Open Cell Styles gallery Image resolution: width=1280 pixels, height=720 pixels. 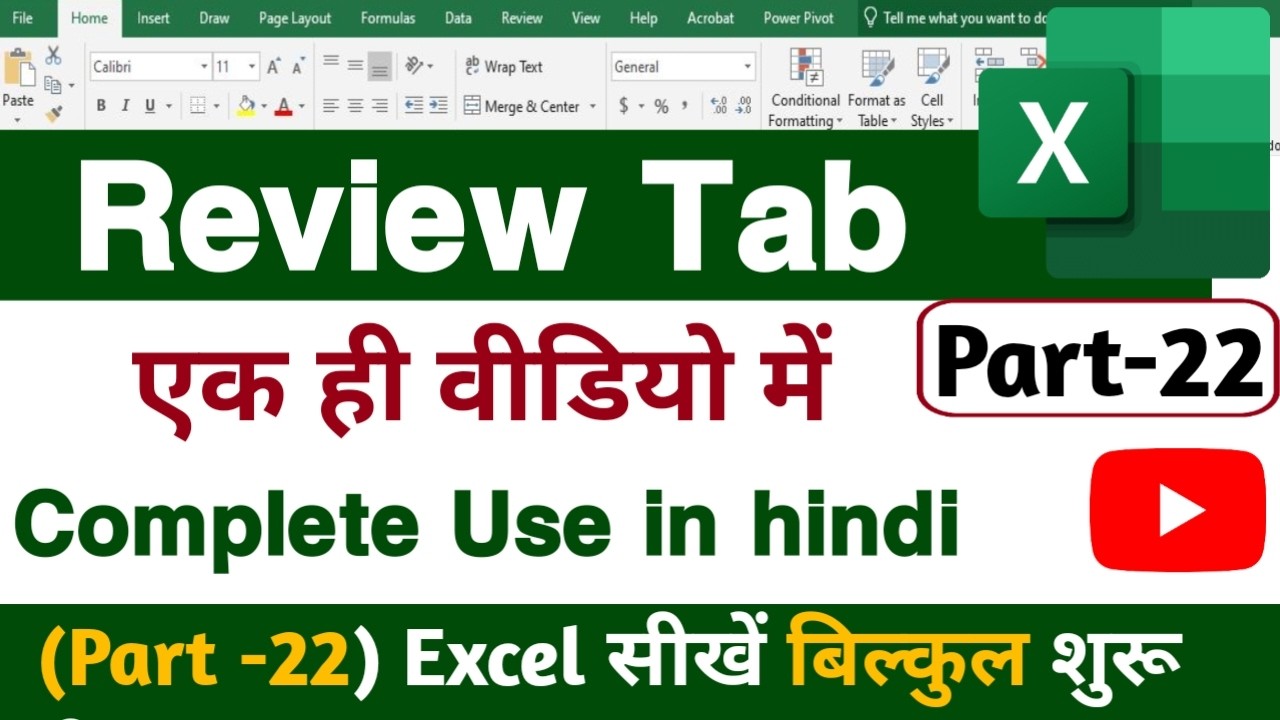932,88
